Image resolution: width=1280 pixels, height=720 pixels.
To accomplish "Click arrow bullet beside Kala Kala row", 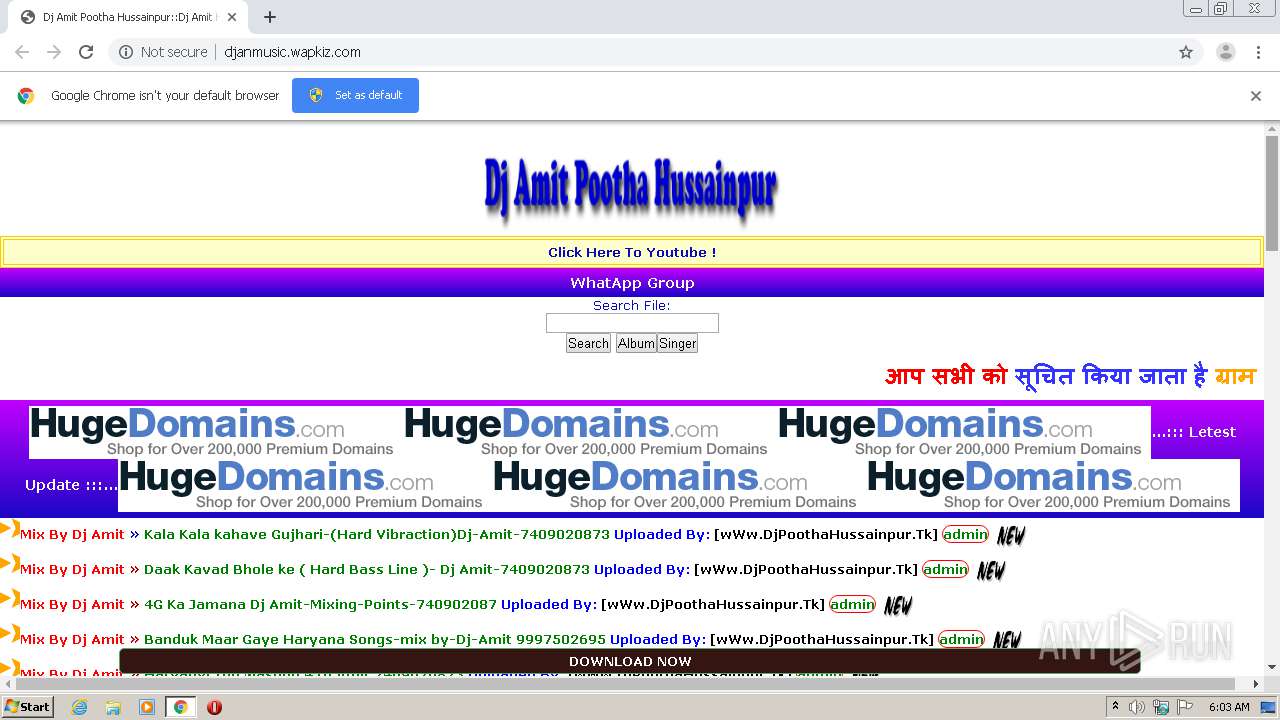I will click(10, 528).
